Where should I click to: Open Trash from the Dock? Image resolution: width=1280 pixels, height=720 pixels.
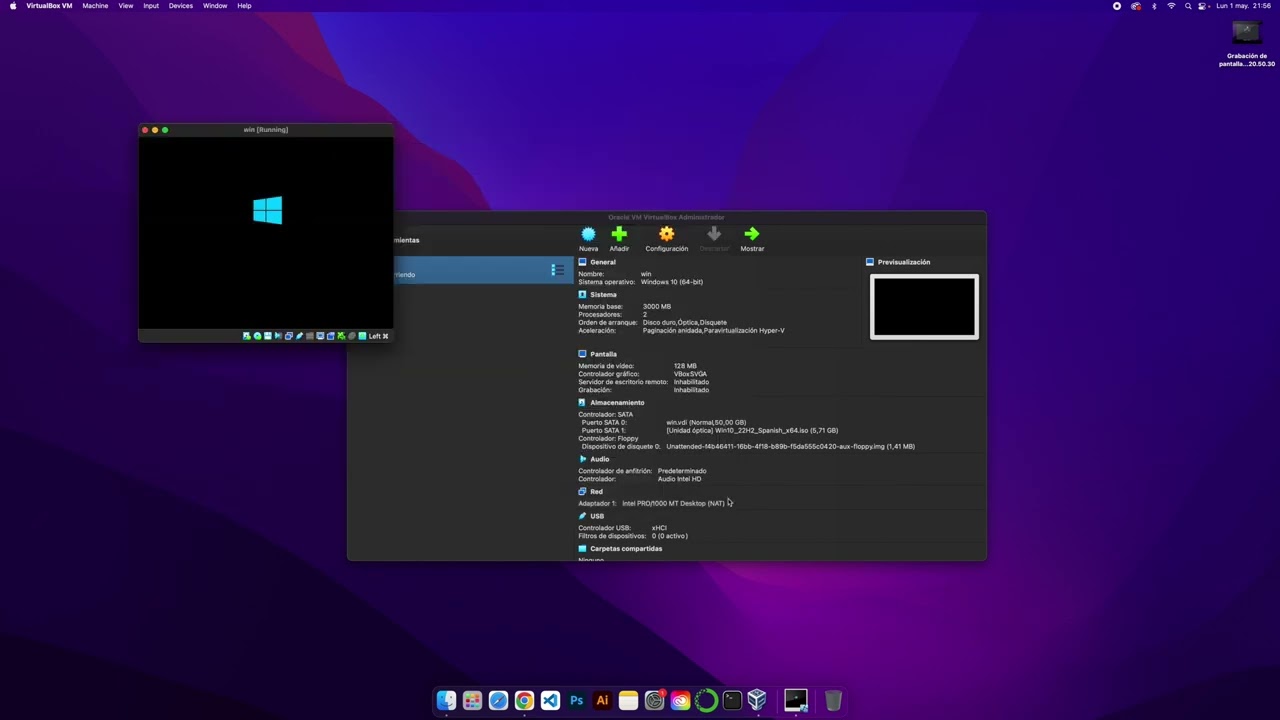(833, 700)
